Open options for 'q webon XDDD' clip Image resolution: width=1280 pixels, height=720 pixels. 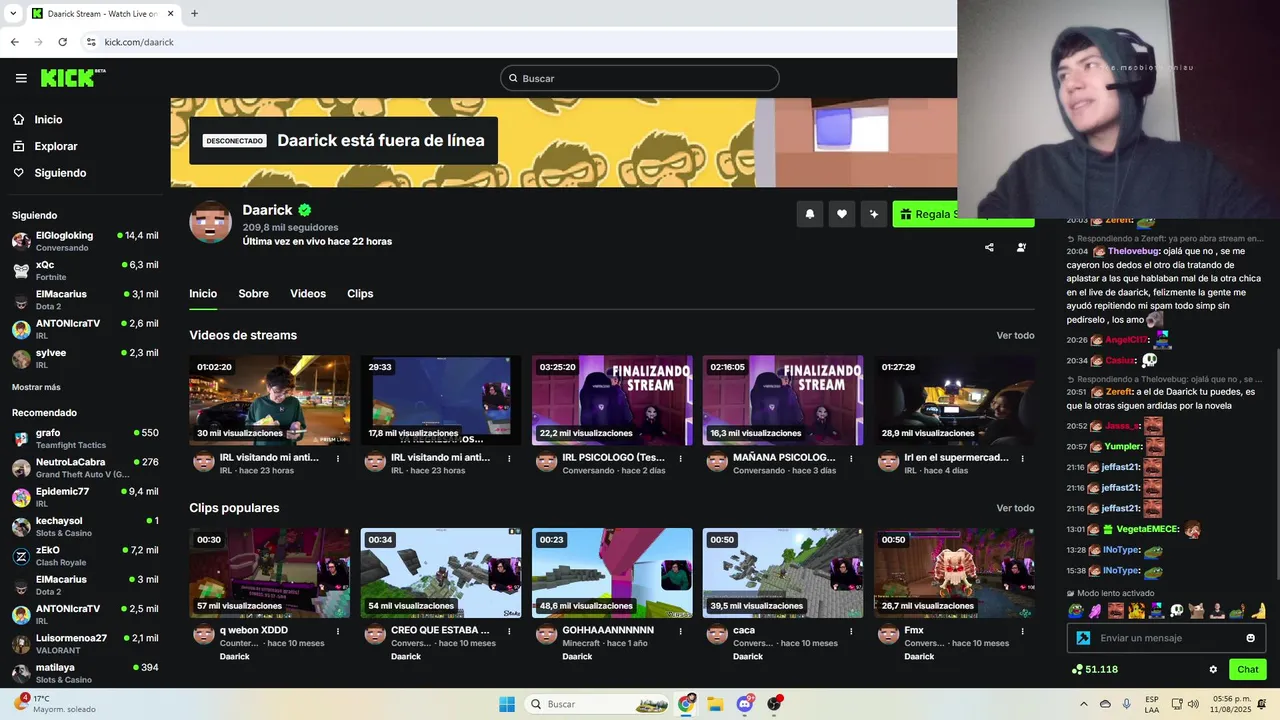[x=337, y=631]
